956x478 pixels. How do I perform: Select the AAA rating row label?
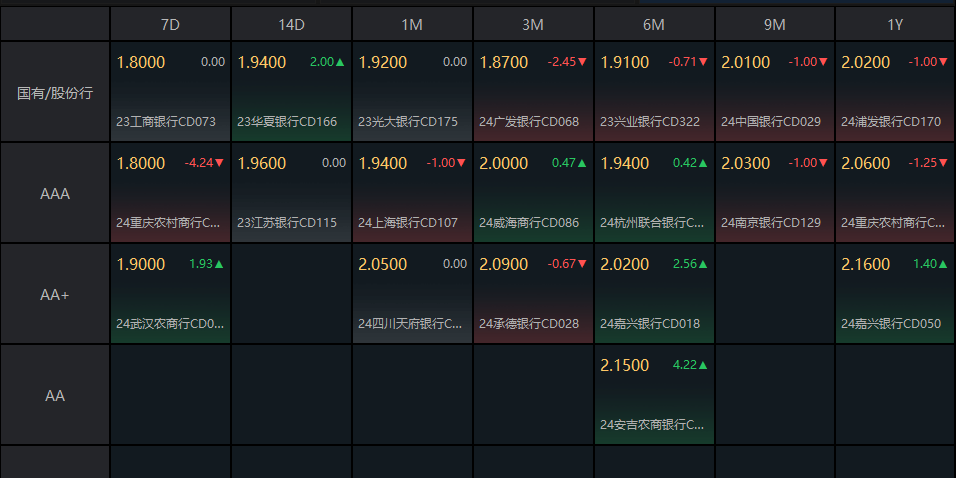(x=55, y=193)
